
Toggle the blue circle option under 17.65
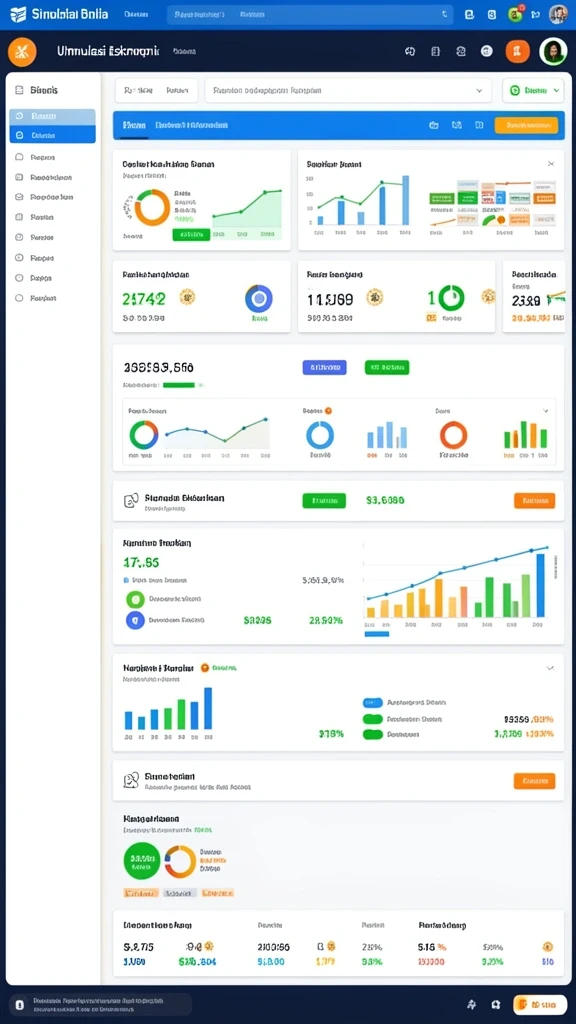135,620
